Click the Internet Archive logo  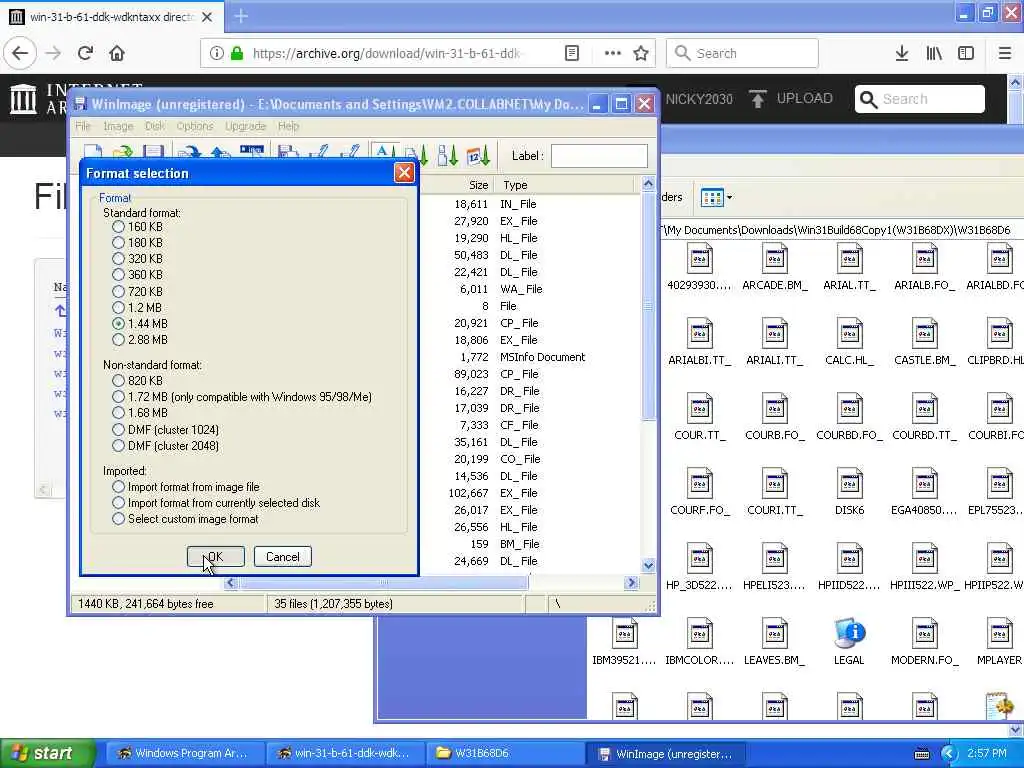click(x=24, y=99)
